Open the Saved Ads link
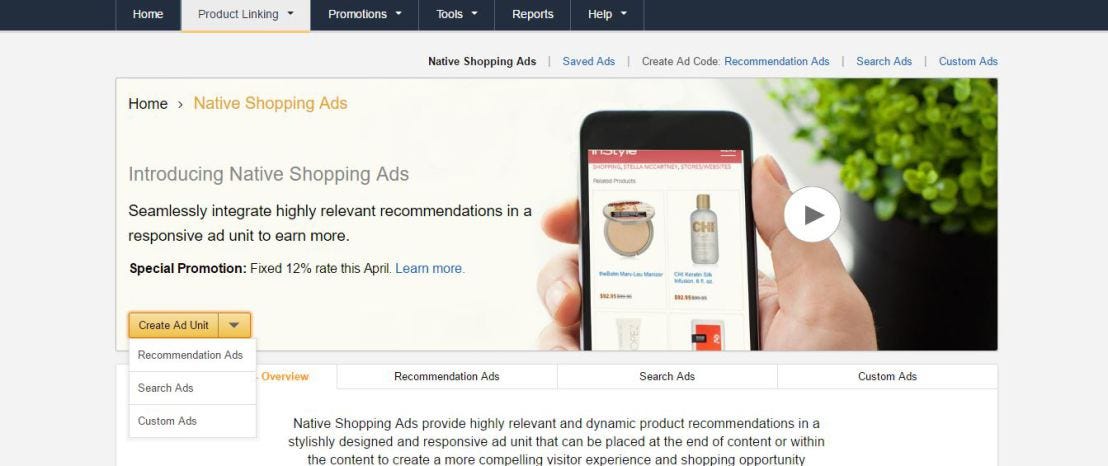The height and width of the screenshot is (466, 1108). click(x=589, y=62)
